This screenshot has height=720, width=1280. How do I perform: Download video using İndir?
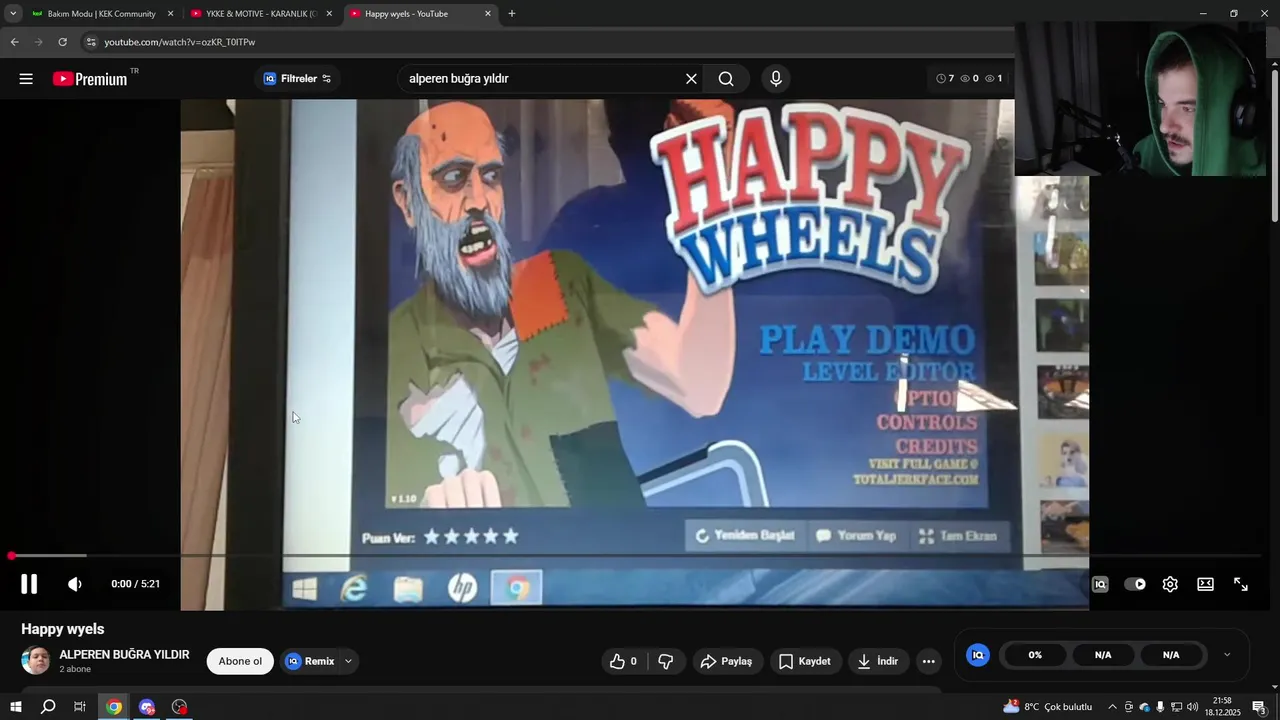879,661
